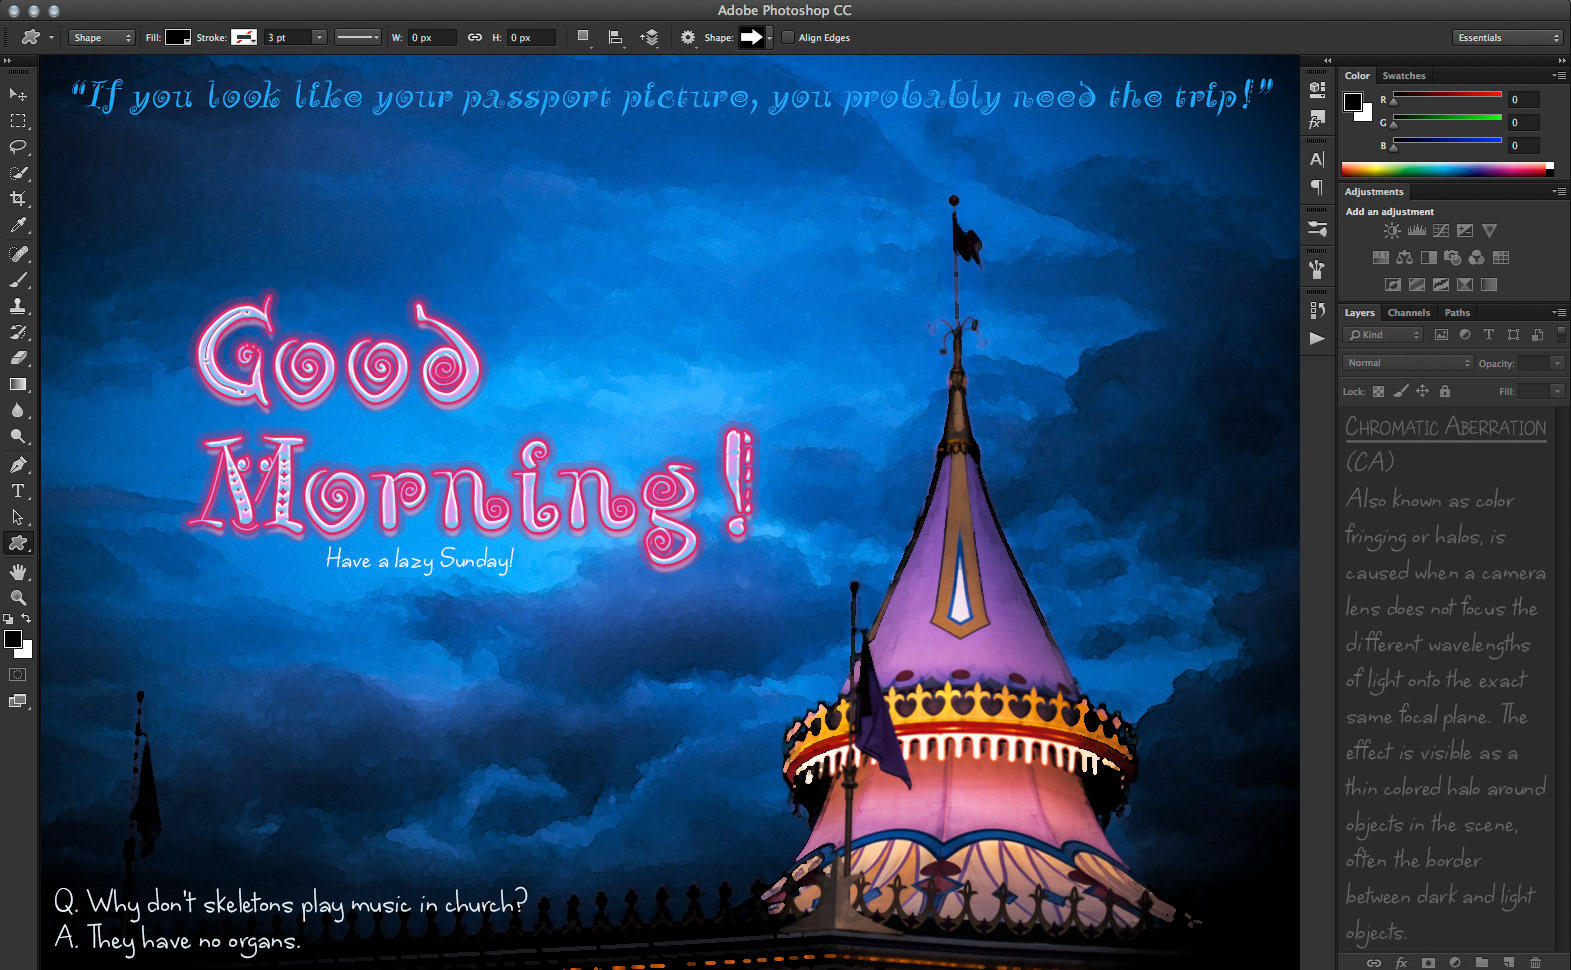This screenshot has height=970, width=1571.
Task: Select the Pen tool
Action: tap(18, 465)
